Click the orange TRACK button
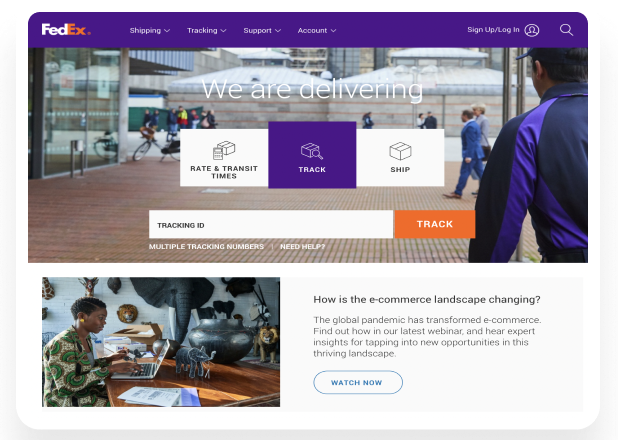 tap(435, 224)
